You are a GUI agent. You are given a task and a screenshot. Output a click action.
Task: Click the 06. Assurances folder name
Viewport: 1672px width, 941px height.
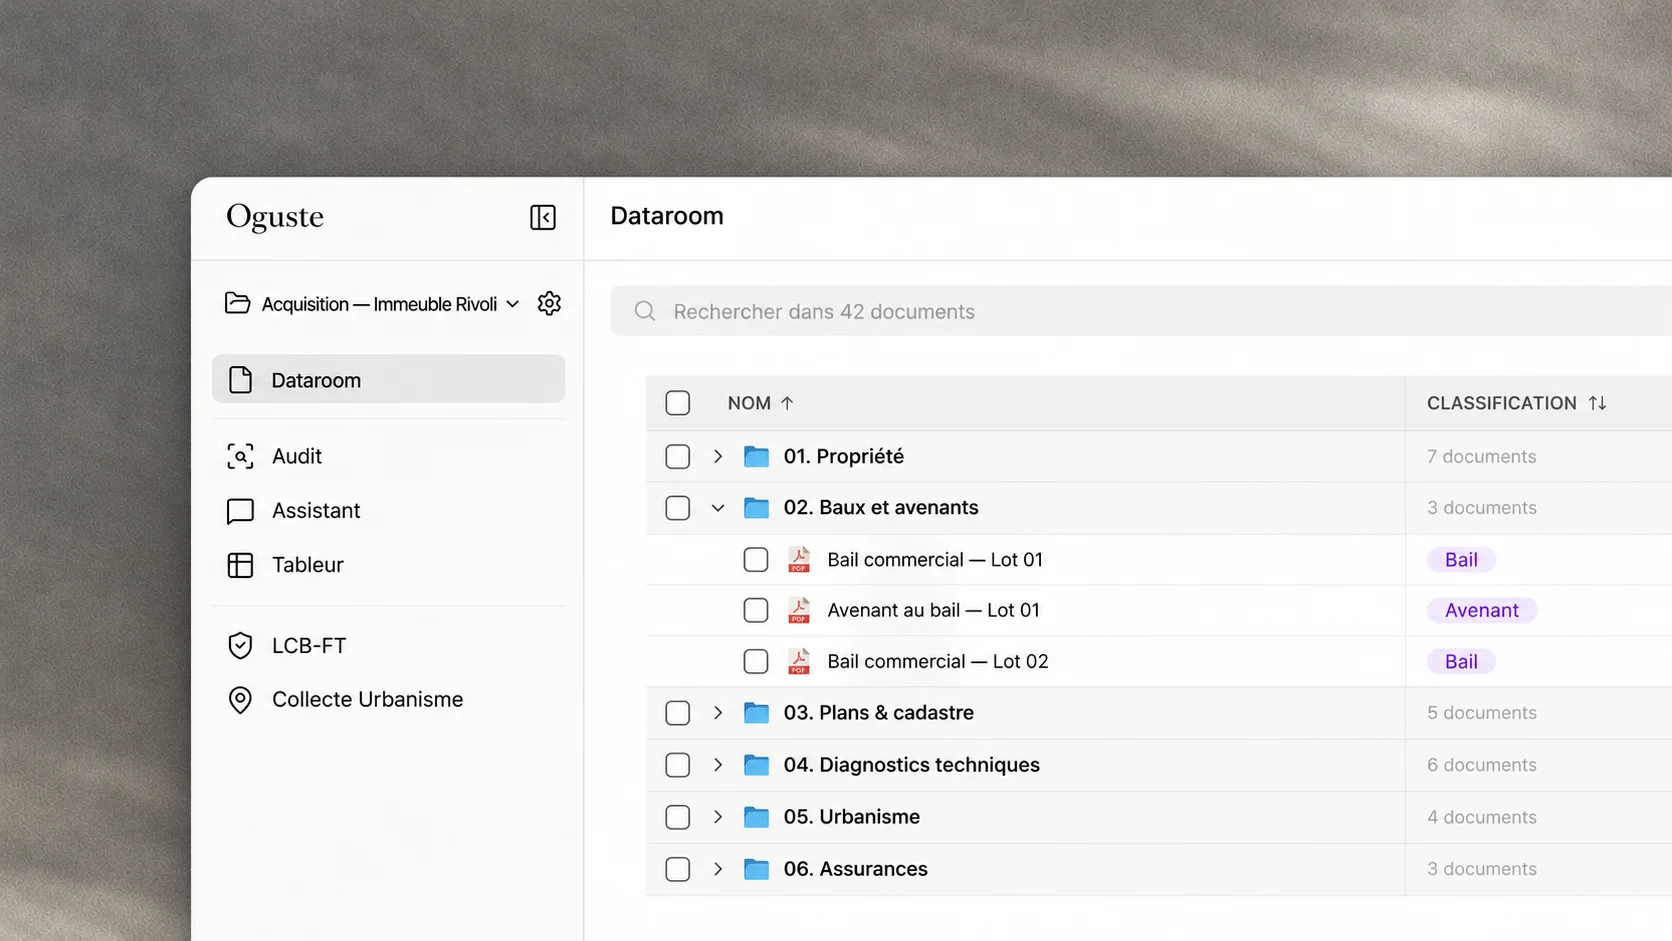pos(856,869)
